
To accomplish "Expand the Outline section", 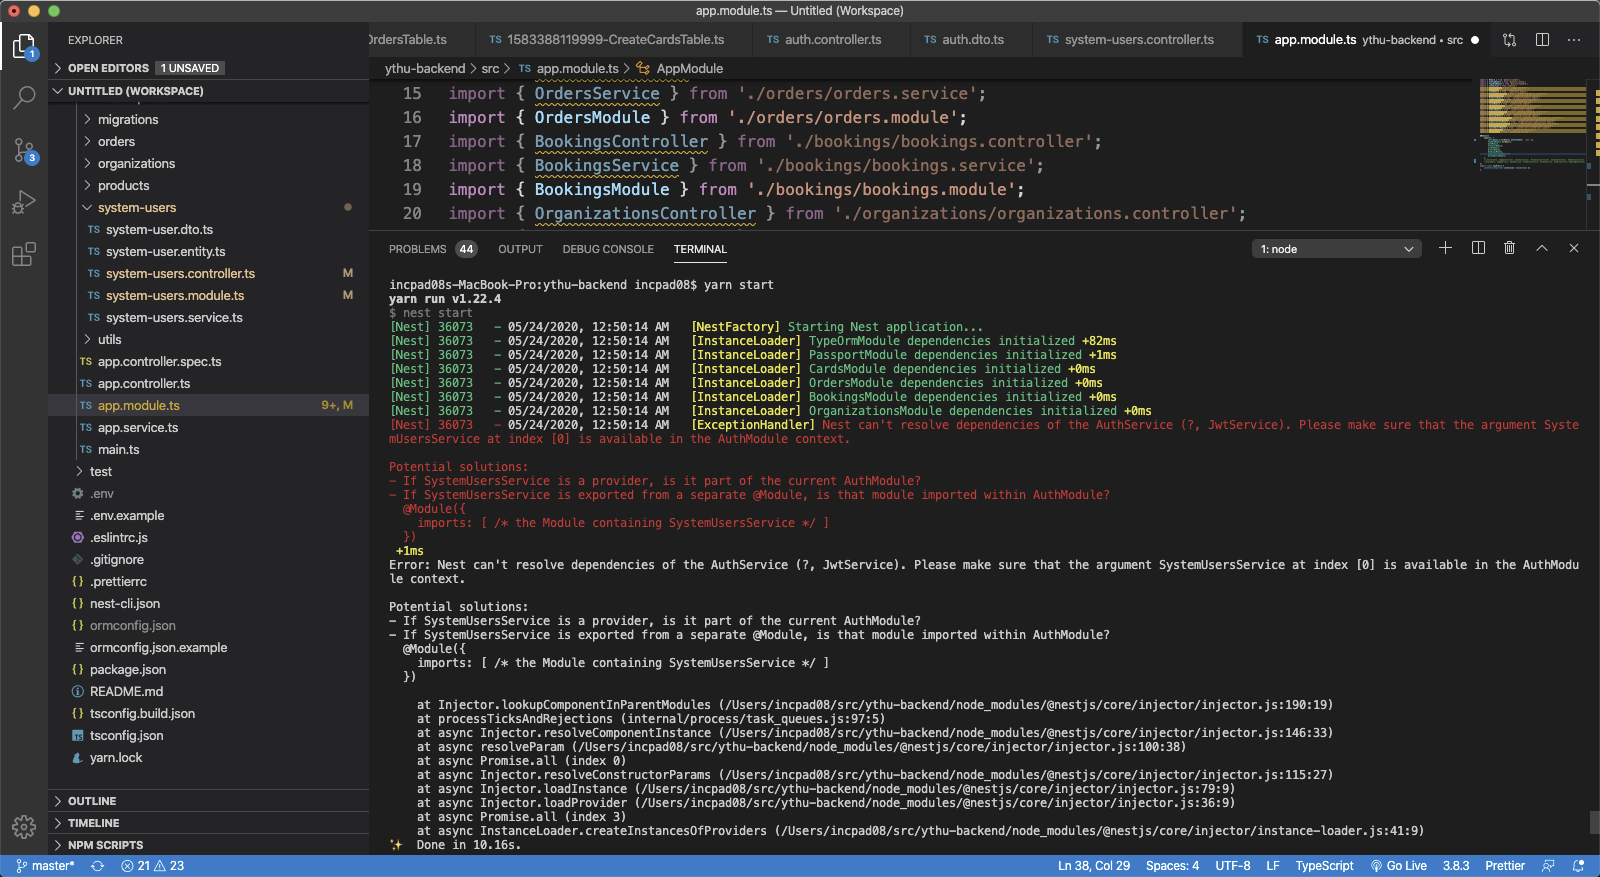I will (209, 801).
